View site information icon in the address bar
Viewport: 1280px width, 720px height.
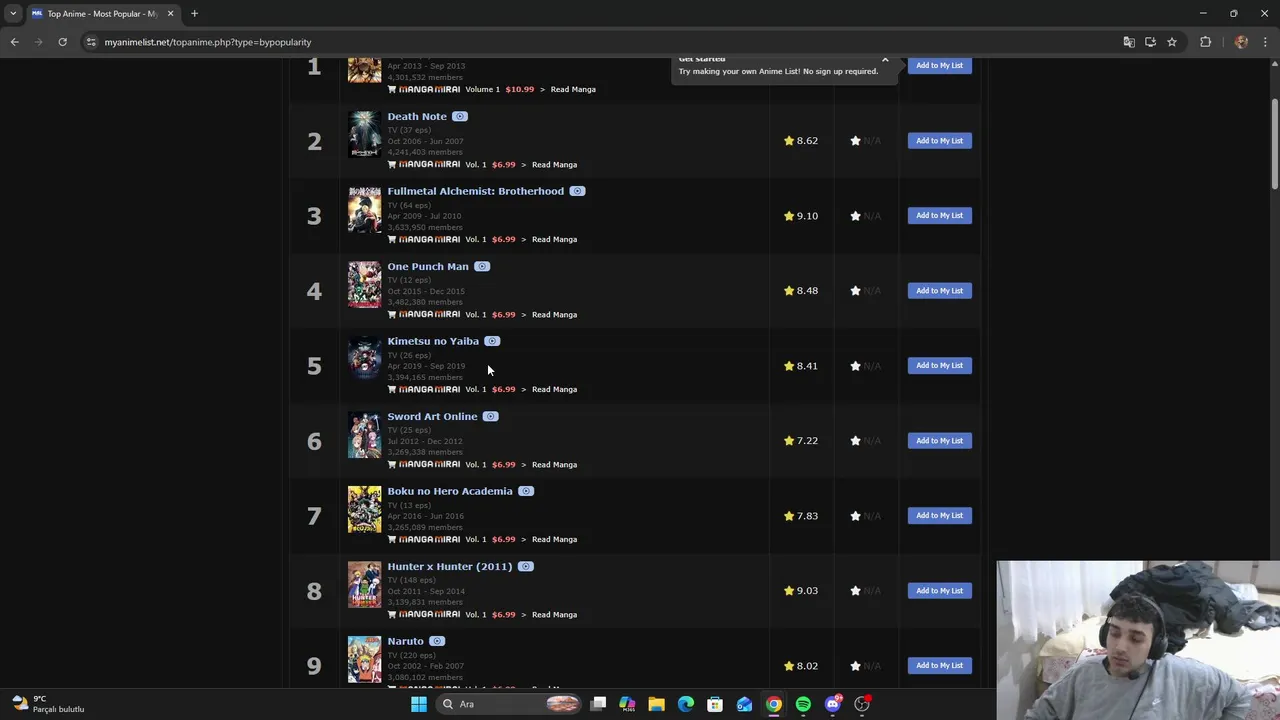point(91,42)
